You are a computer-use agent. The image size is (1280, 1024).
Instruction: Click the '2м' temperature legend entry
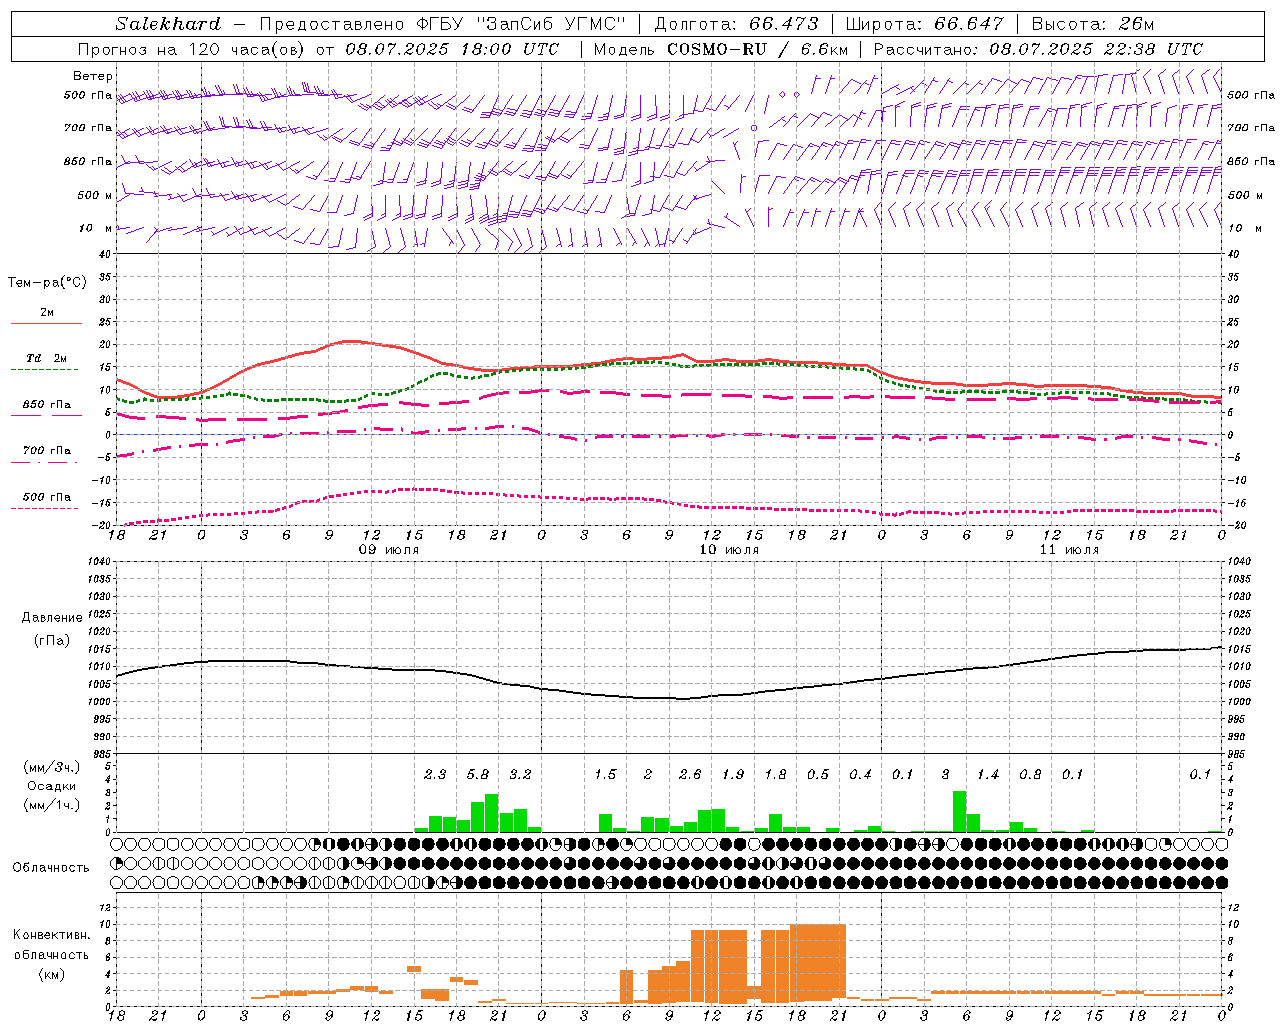pos(47,313)
